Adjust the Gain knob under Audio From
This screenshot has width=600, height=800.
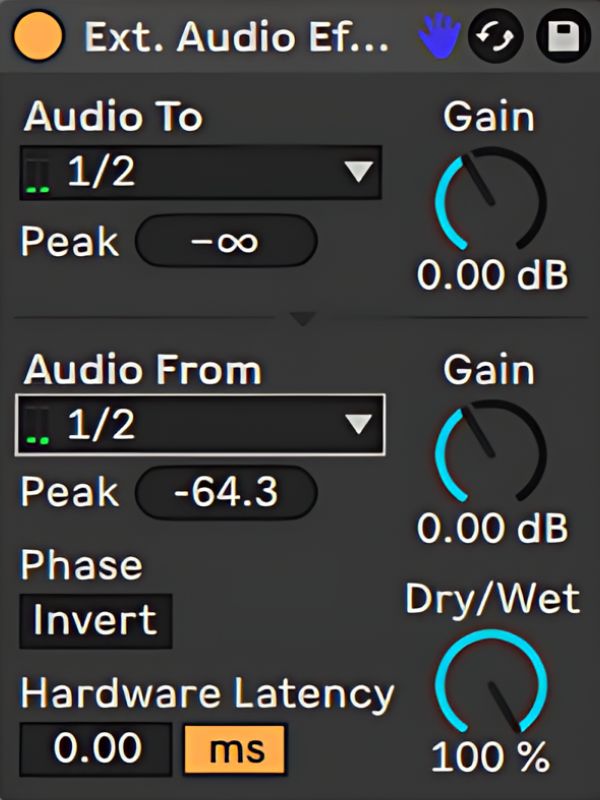pos(492,455)
